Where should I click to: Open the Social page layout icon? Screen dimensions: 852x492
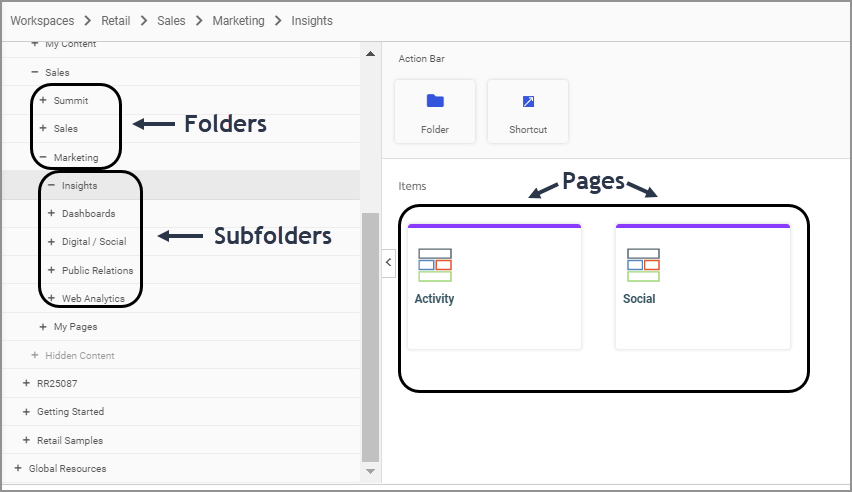[x=643, y=265]
